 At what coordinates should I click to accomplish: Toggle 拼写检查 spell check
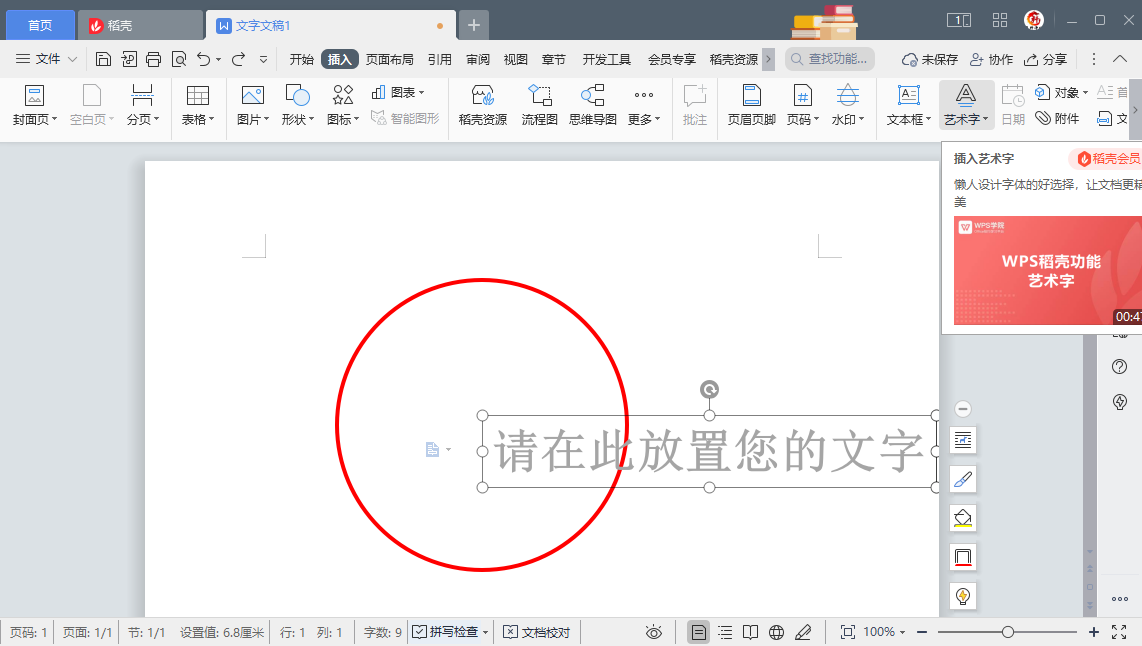tap(445, 632)
